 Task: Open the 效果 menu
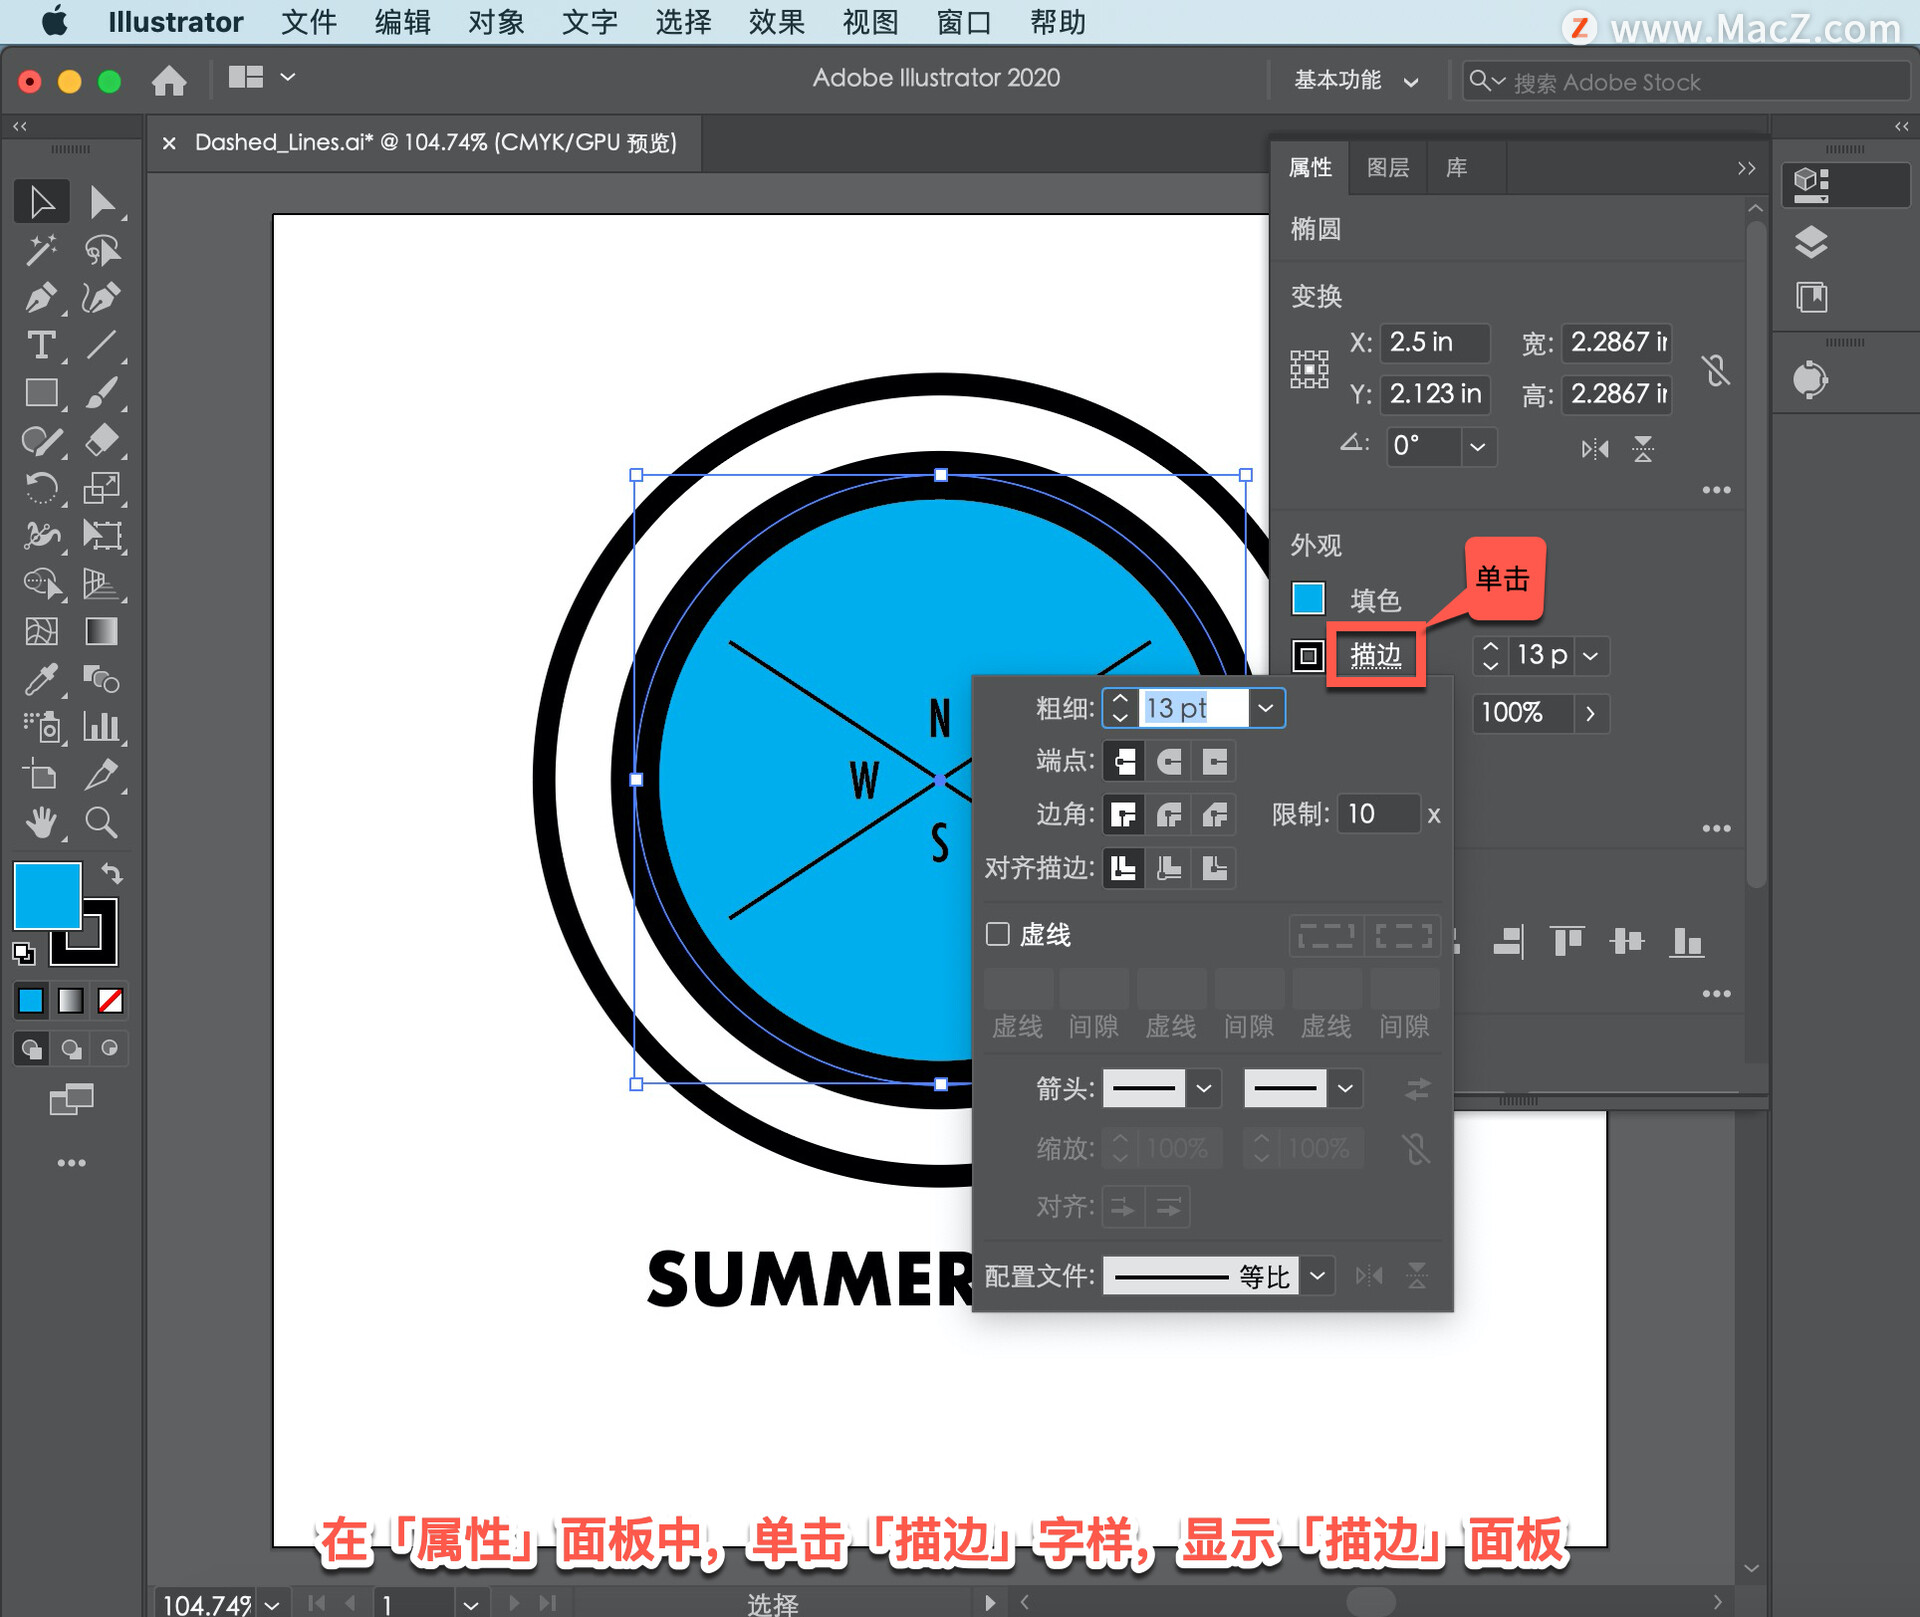776,22
